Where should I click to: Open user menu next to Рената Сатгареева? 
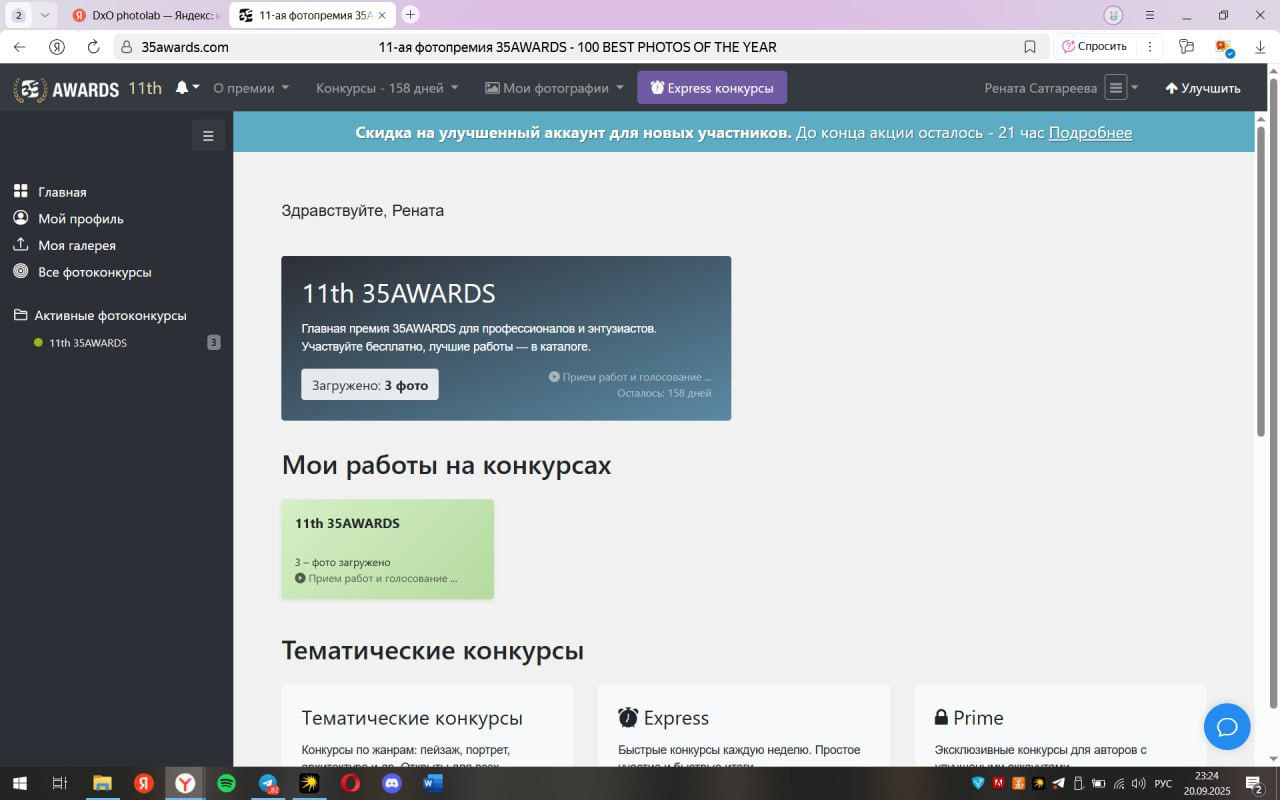click(1120, 88)
